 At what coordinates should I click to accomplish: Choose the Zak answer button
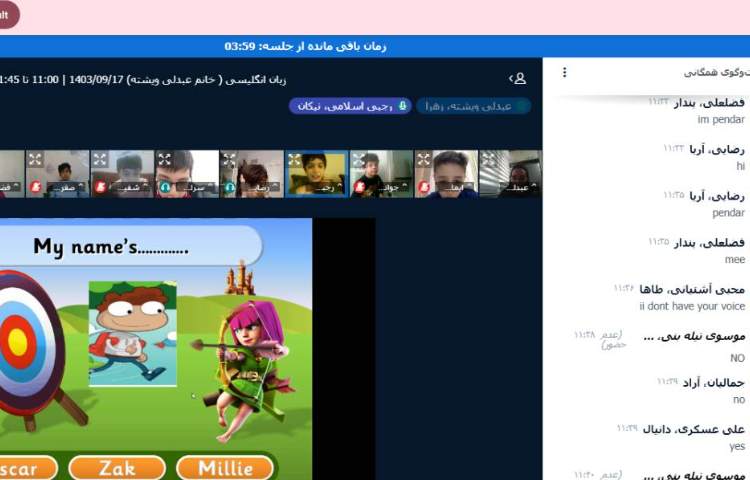(117, 468)
